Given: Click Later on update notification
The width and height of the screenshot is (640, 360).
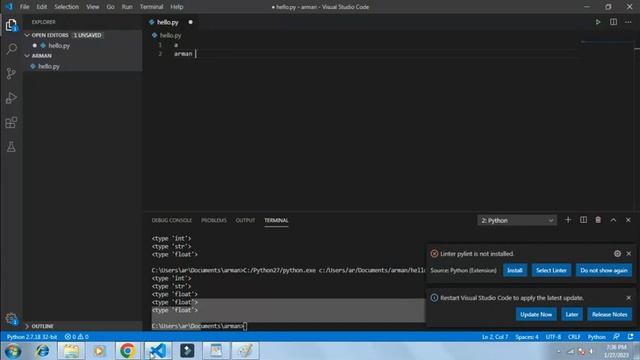Looking at the screenshot, I should pos(571,314).
